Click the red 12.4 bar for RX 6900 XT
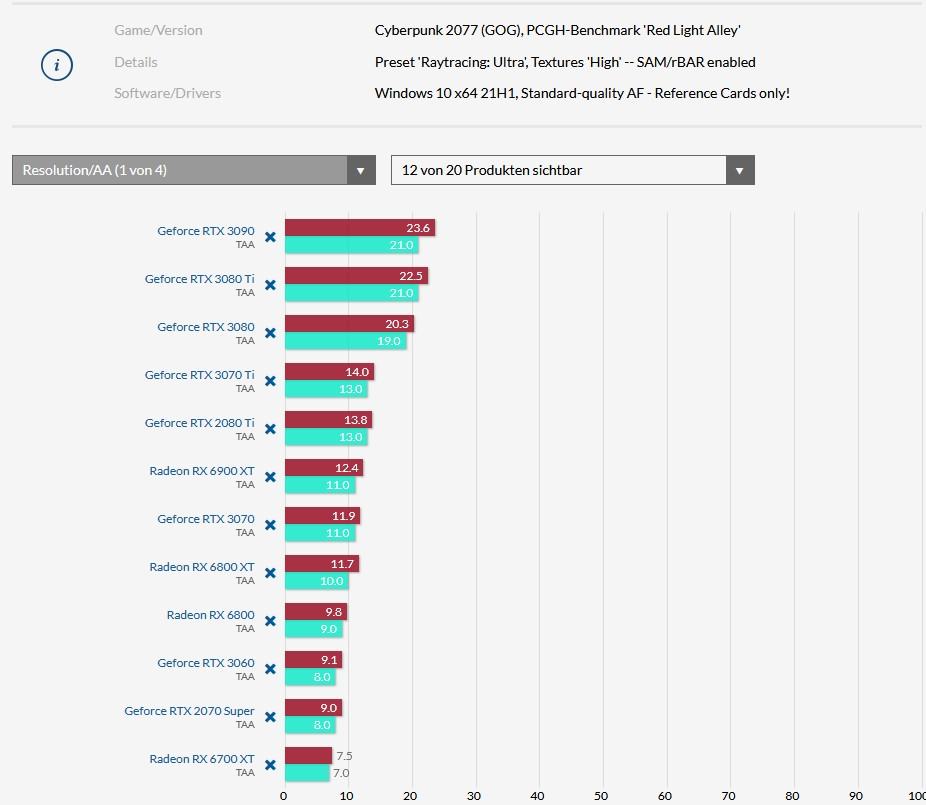This screenshot has height=805, width=926. pyautogui.click(x=324, y=468)
